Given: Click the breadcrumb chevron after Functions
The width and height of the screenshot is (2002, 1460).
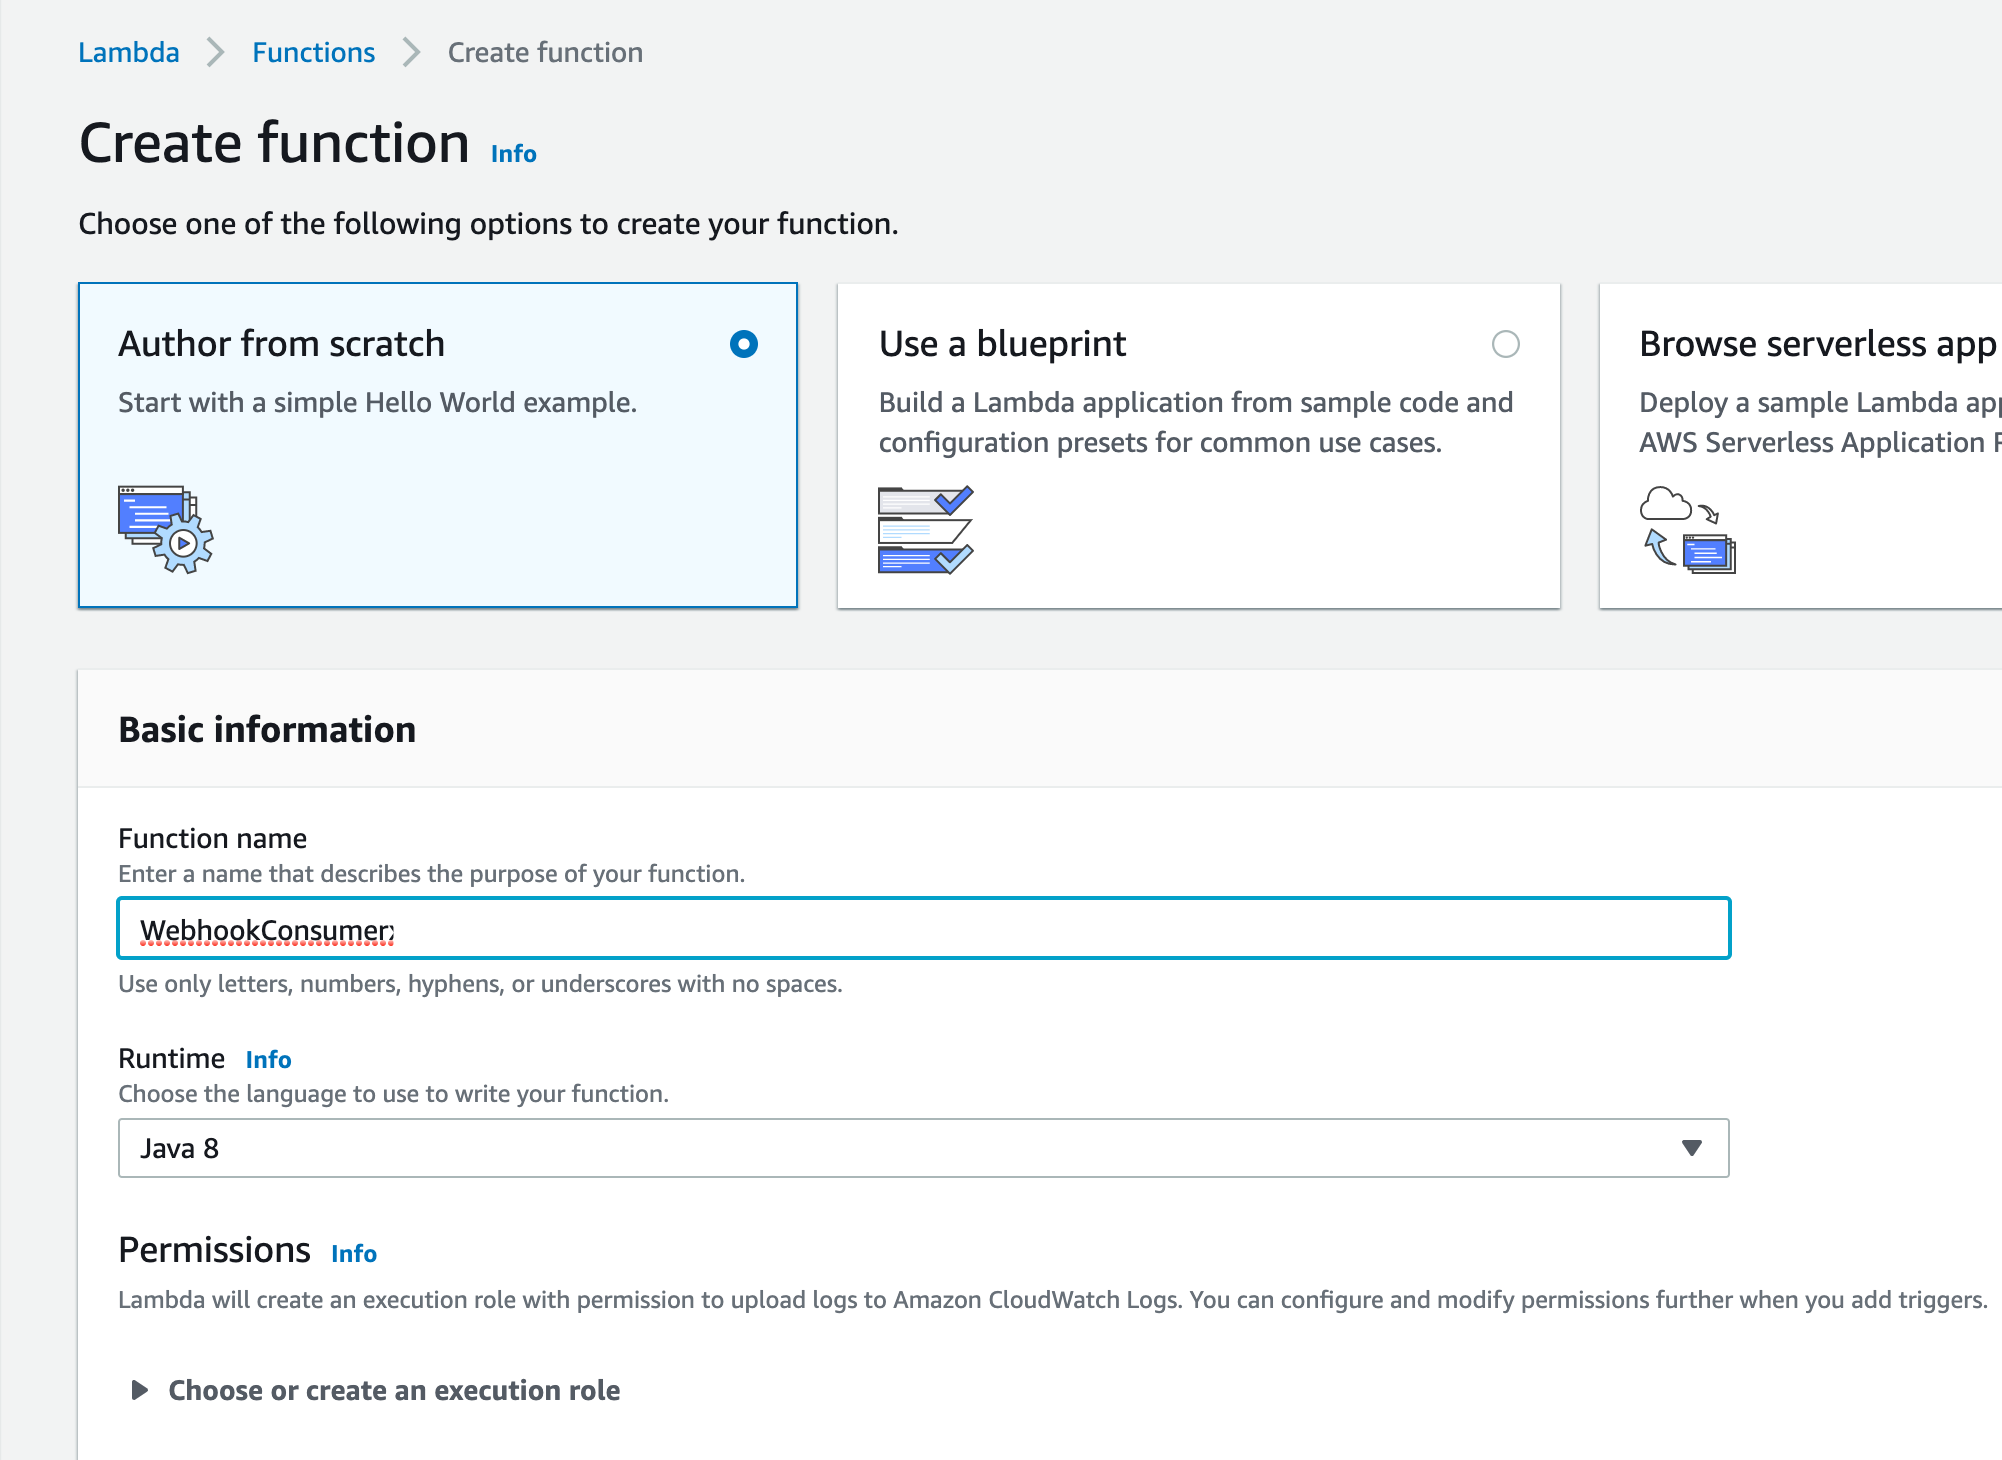Looking at the screenshot, I should [411, 52].
